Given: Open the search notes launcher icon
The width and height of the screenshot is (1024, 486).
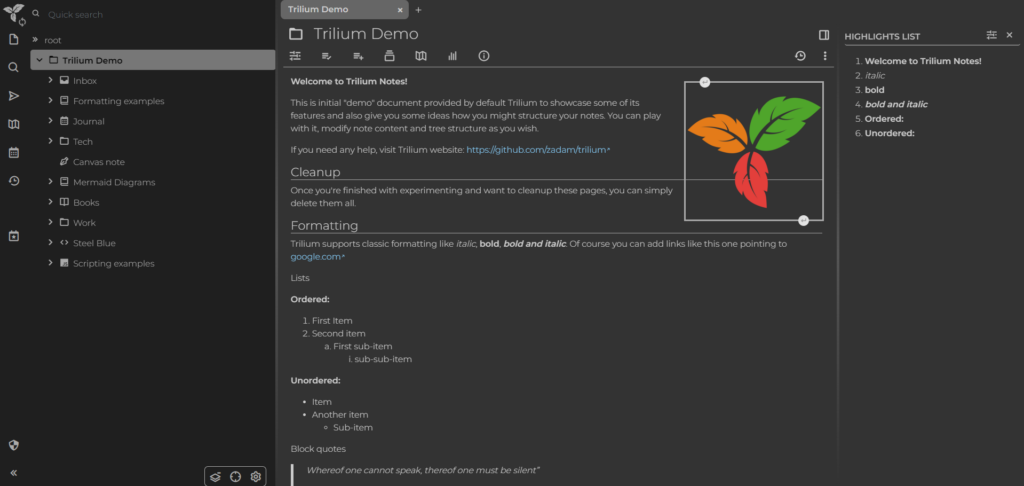Looking at the screenshot, I should [x=13, y=67].
